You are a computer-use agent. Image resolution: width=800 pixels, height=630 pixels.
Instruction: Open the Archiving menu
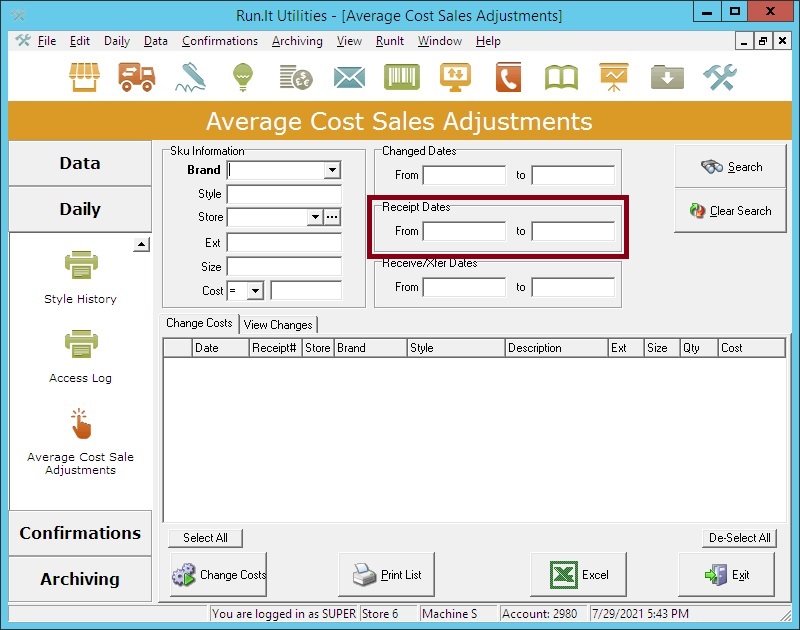297,41
